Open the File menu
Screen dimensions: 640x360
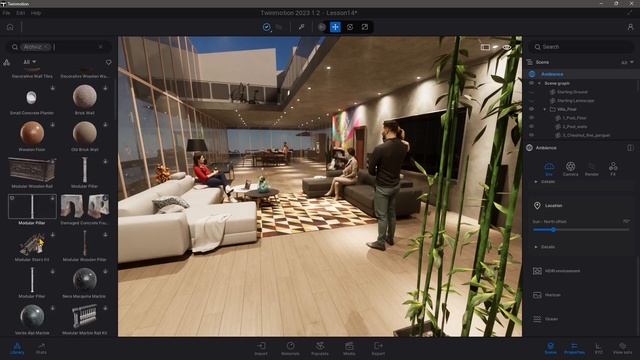[6, 13]
